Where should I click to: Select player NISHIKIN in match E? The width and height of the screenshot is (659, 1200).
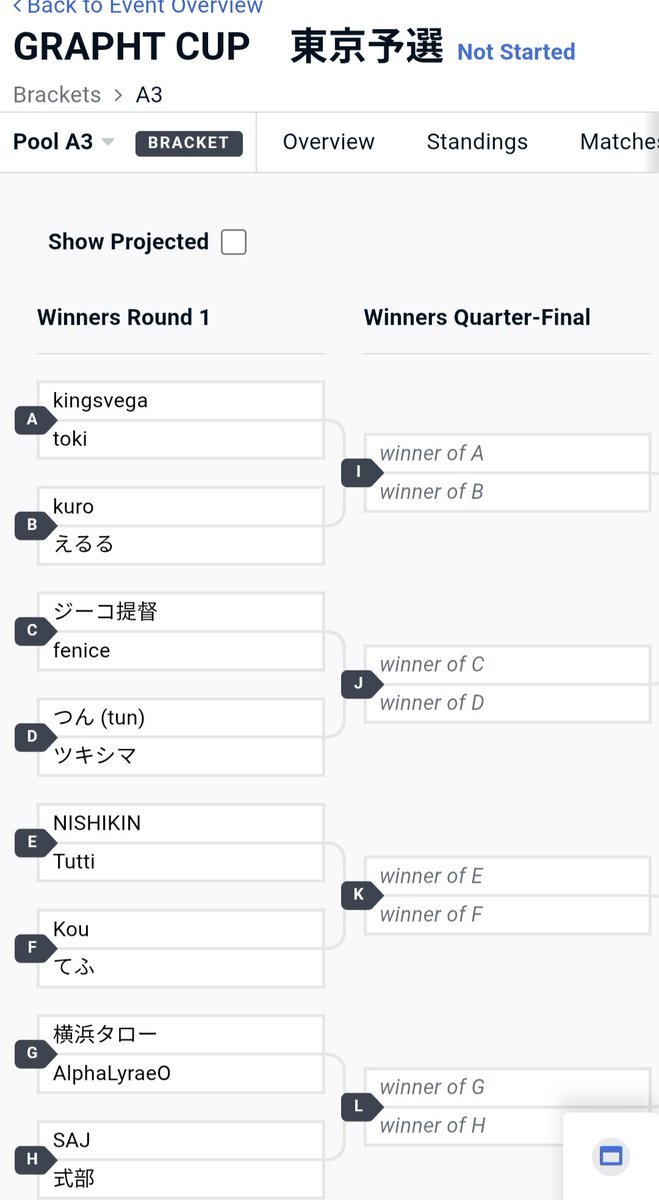point(181,824)
